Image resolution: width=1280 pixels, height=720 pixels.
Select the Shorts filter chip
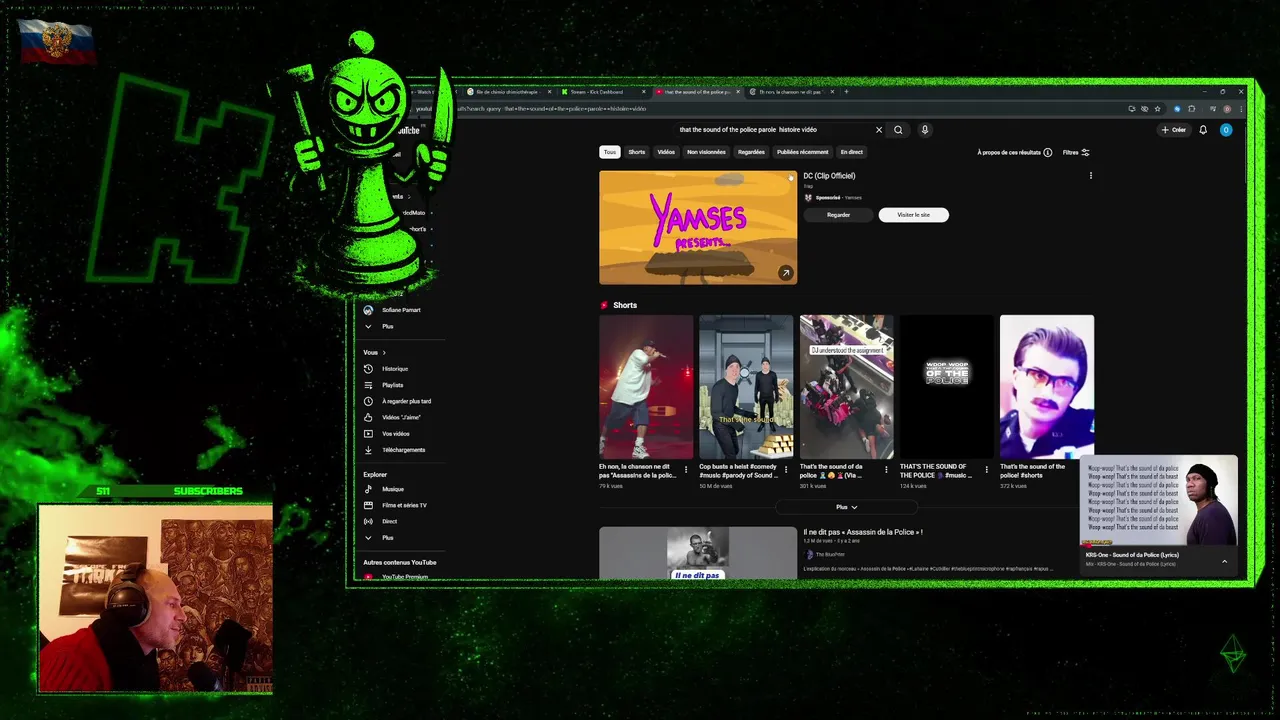pos(637,152)
